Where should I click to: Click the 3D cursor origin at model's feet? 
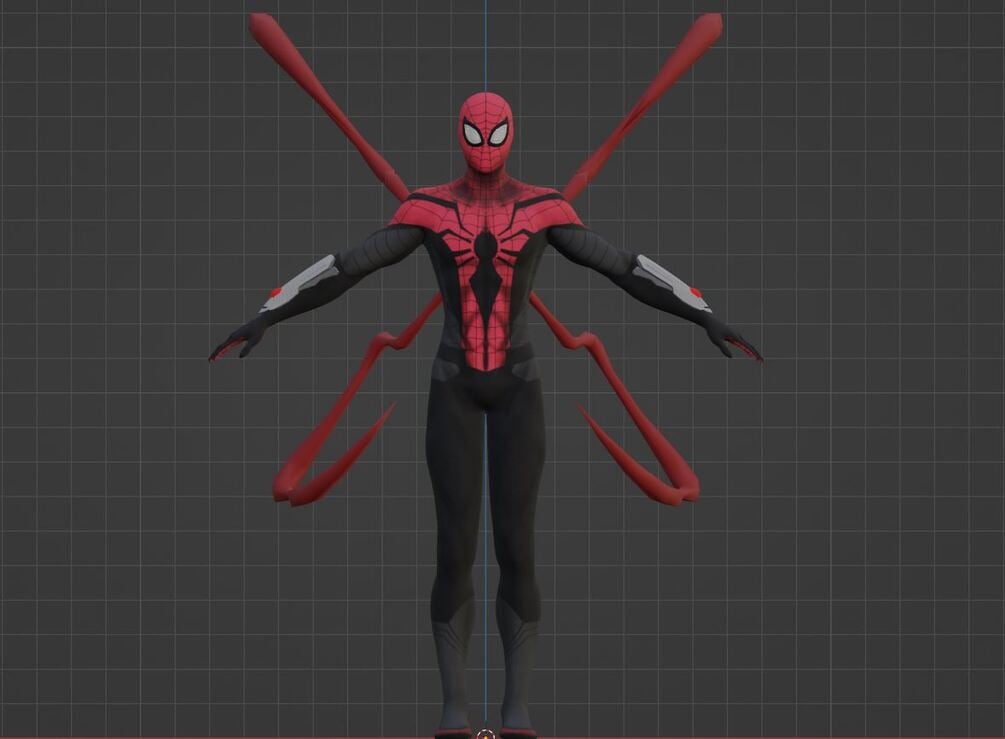(x=485, y=734)
